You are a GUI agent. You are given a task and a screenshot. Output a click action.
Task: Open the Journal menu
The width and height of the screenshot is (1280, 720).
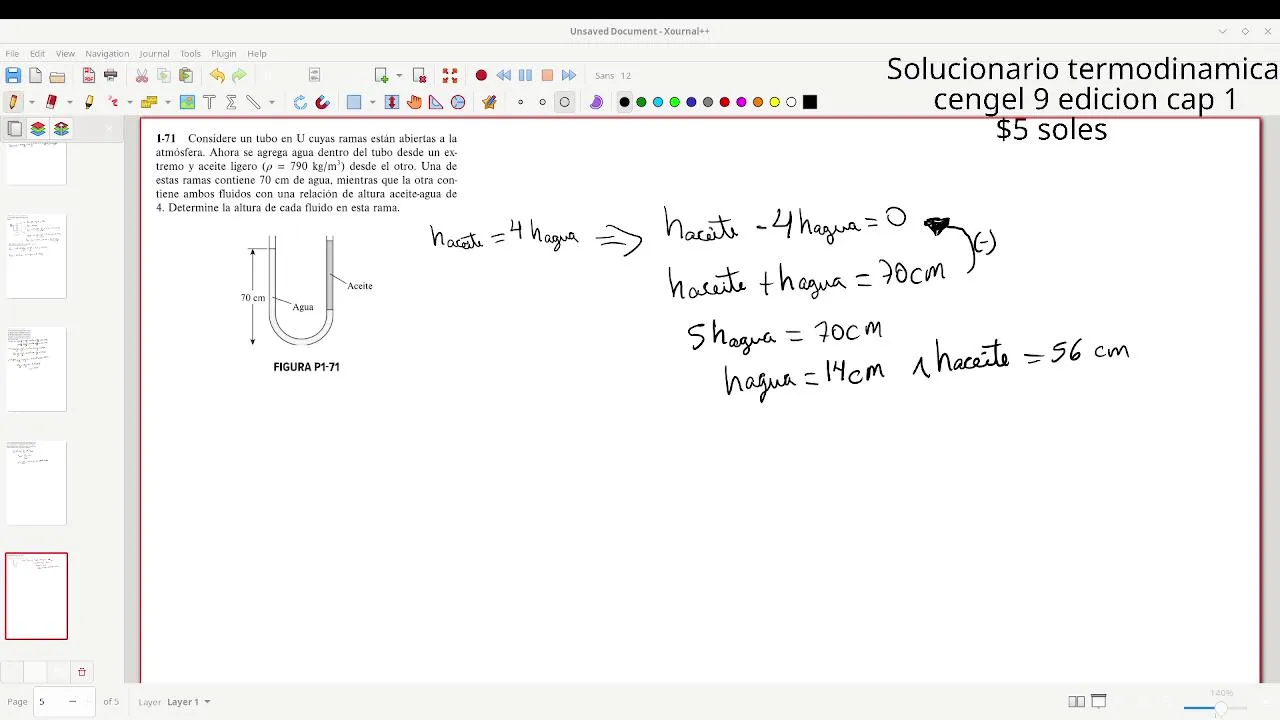tap(154, 53)
